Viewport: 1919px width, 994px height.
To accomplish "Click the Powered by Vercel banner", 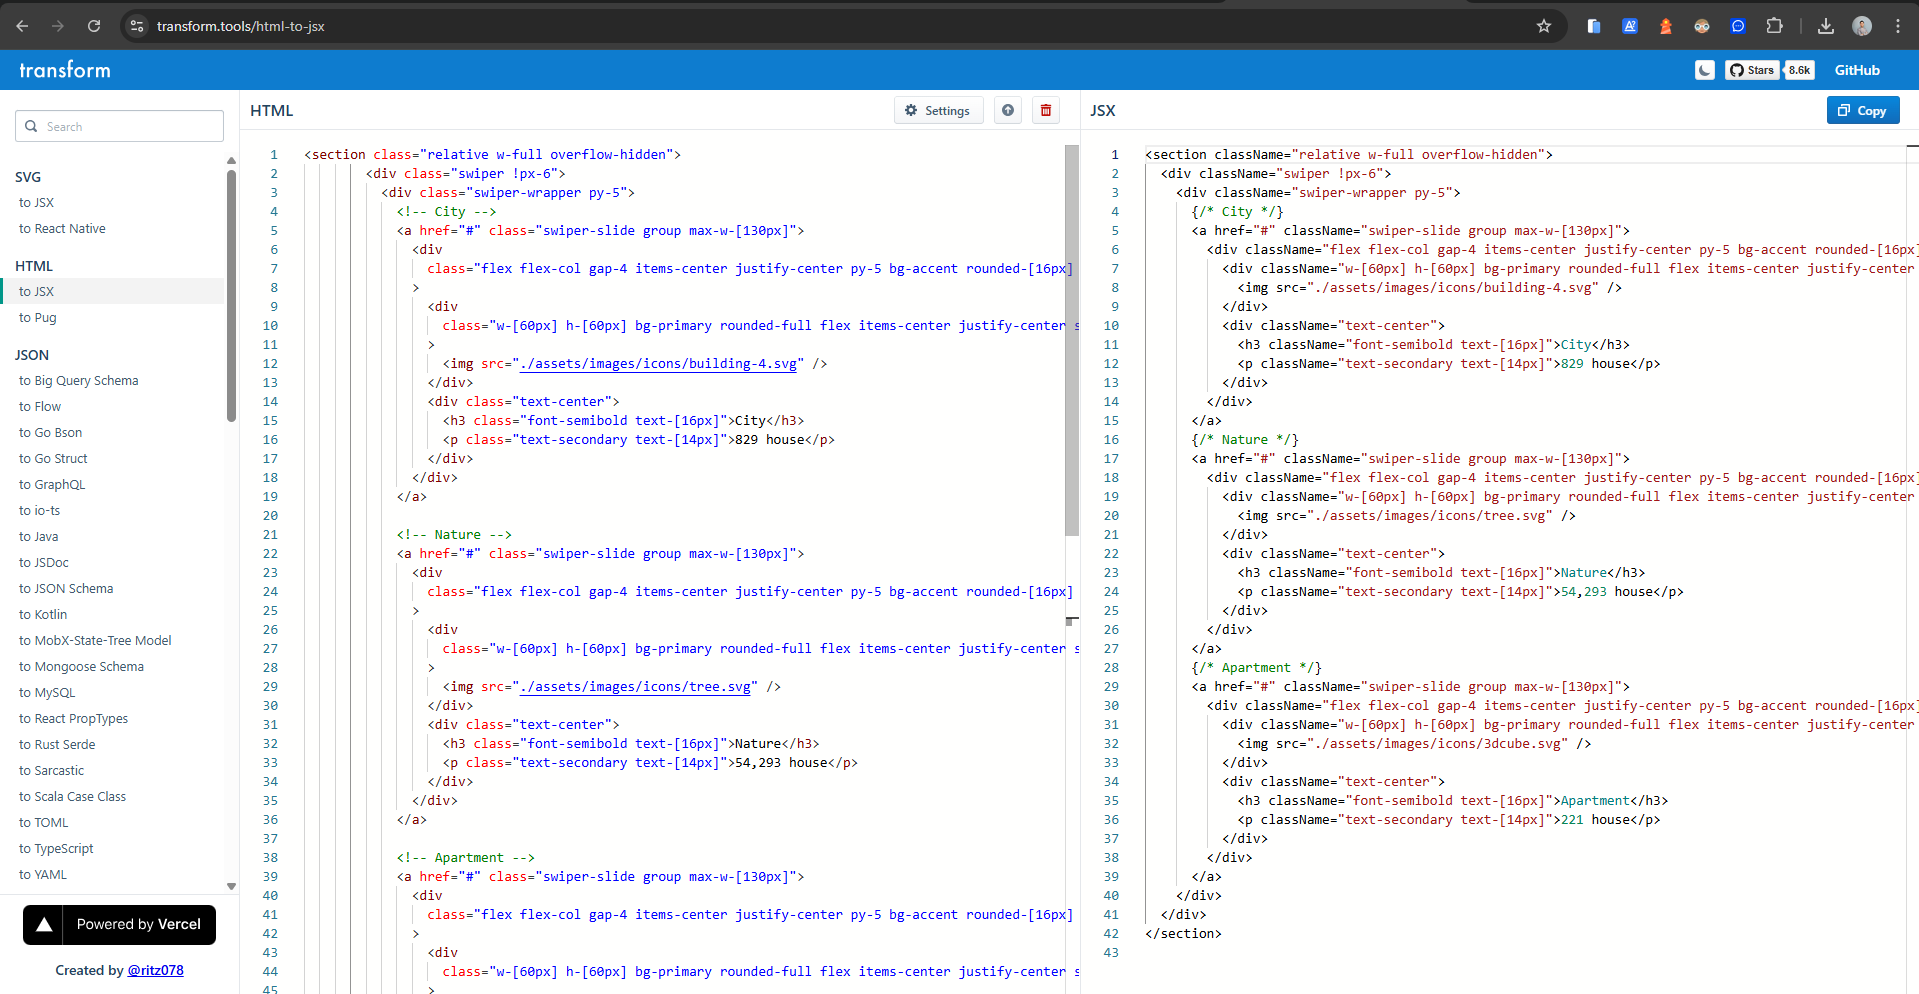I will coord(119,925).
